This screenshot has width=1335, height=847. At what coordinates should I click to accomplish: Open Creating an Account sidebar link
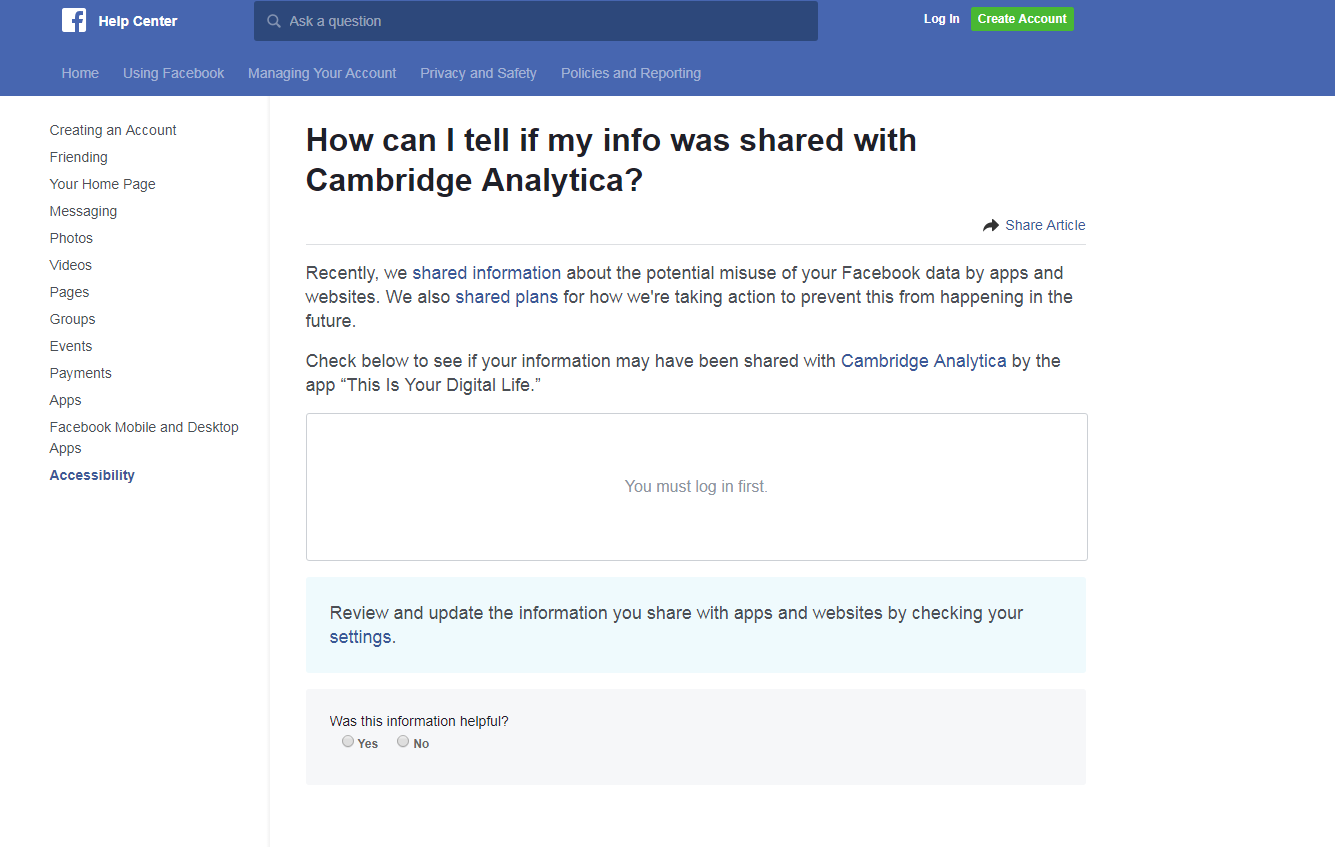click(113, 130)
